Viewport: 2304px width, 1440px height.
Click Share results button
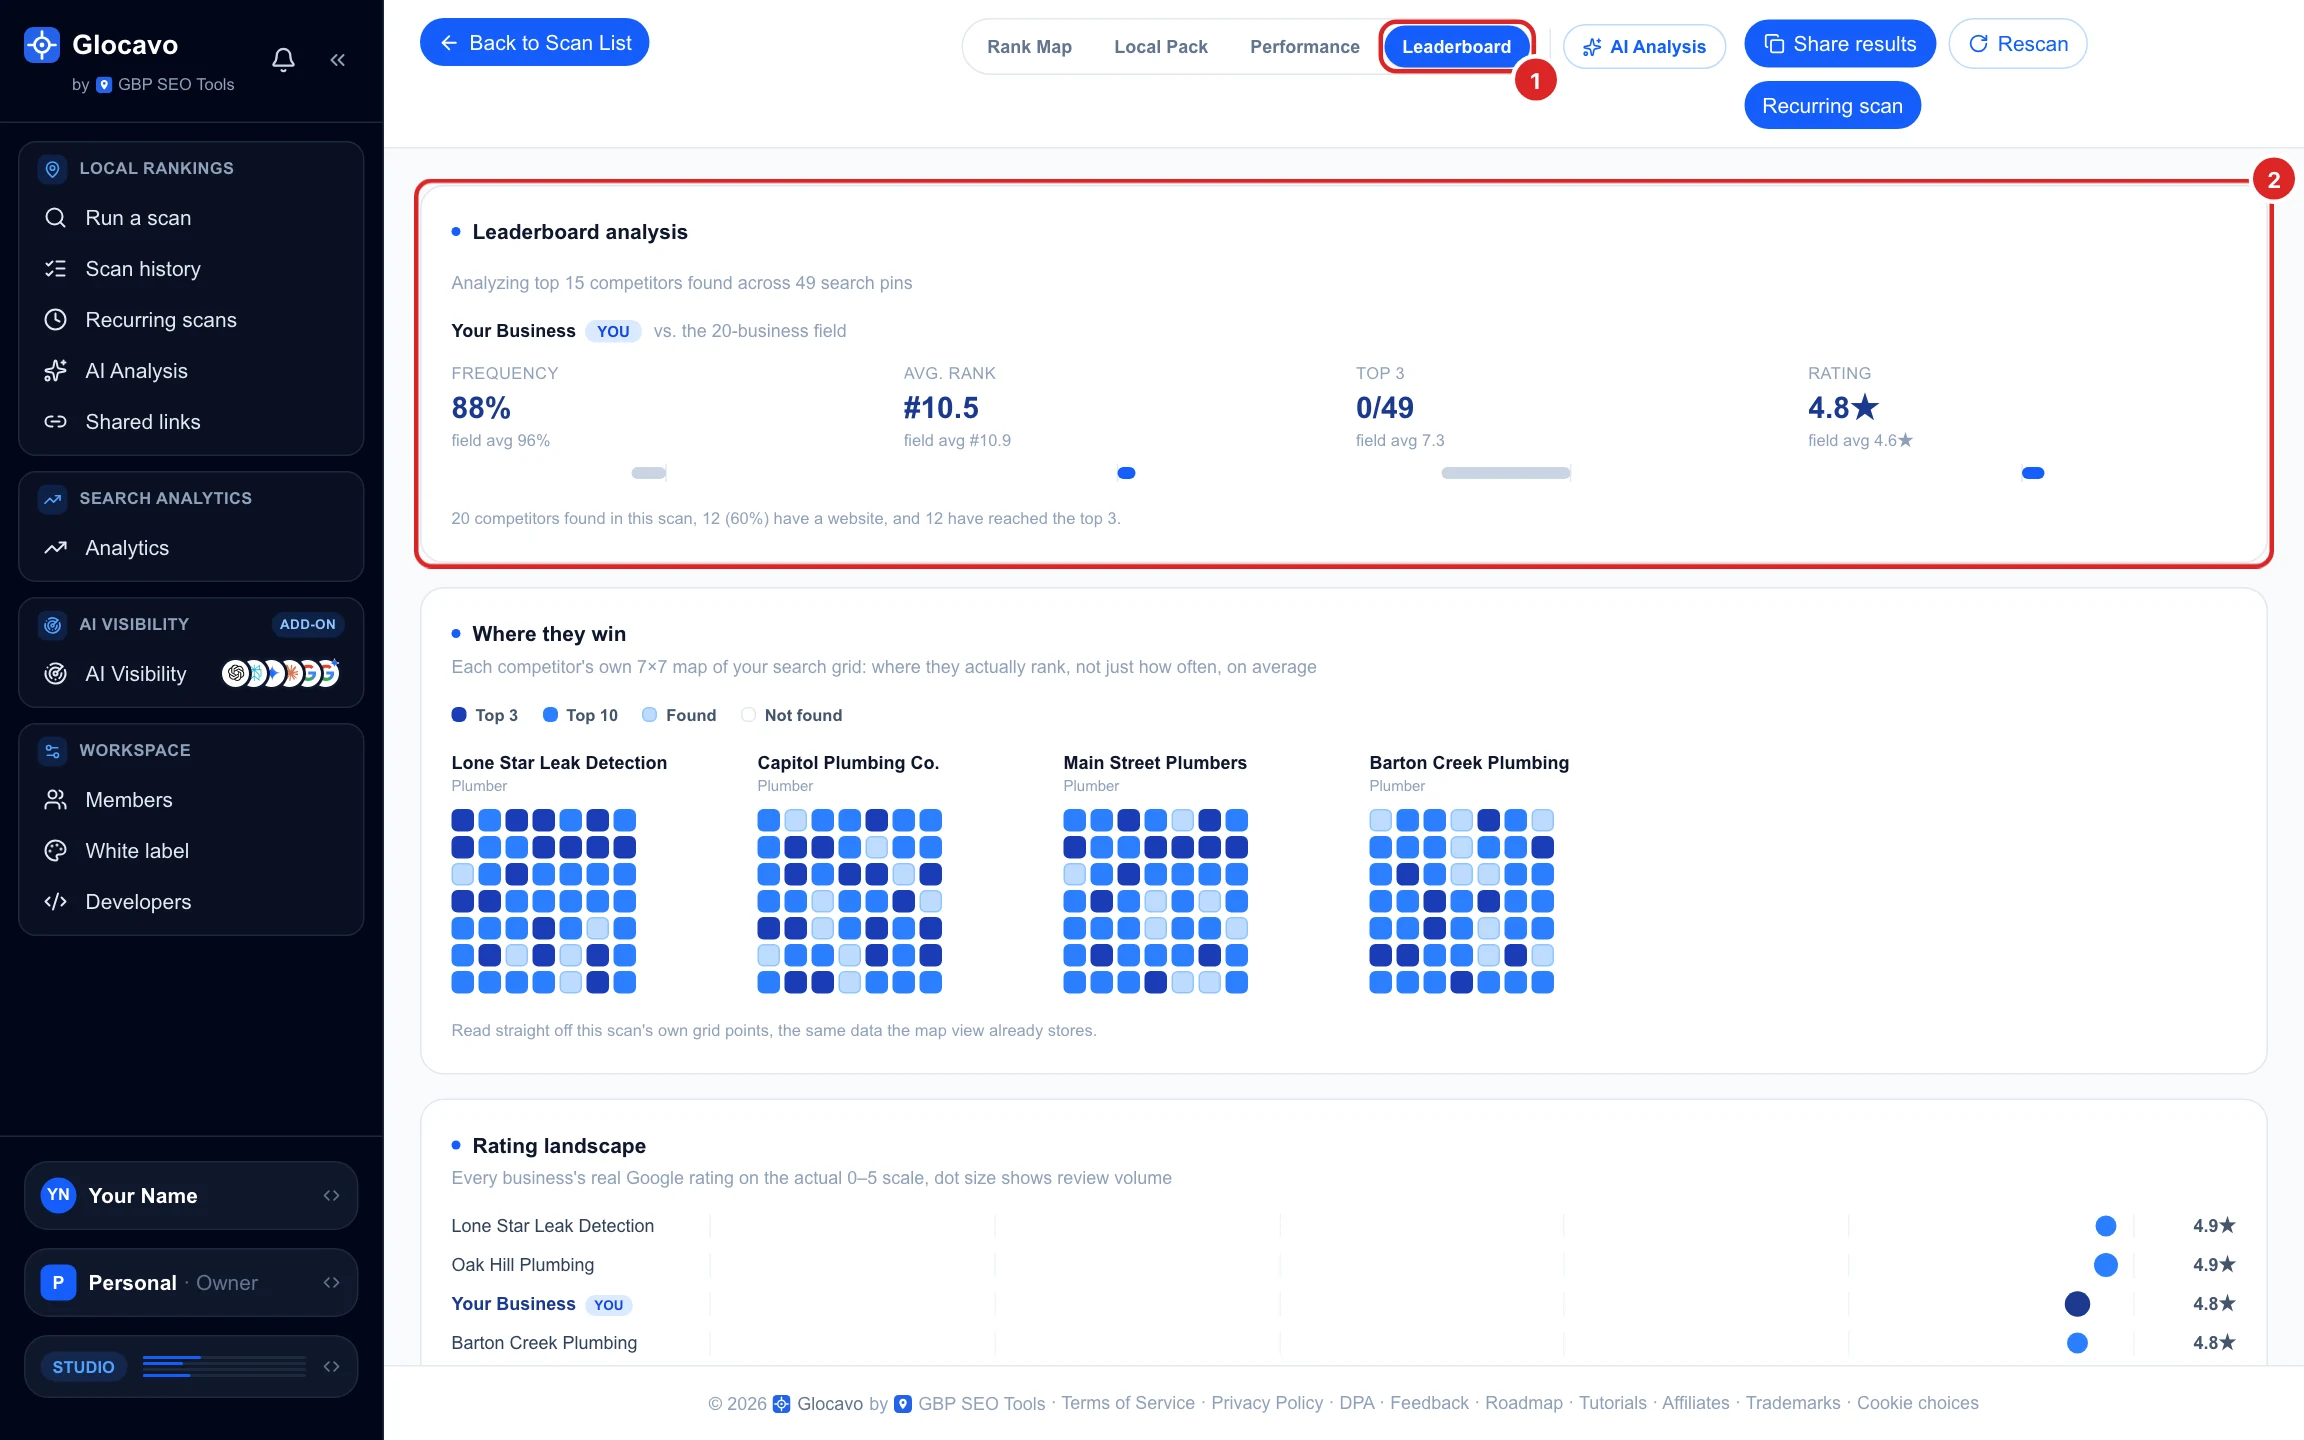tap(1840, 44)
